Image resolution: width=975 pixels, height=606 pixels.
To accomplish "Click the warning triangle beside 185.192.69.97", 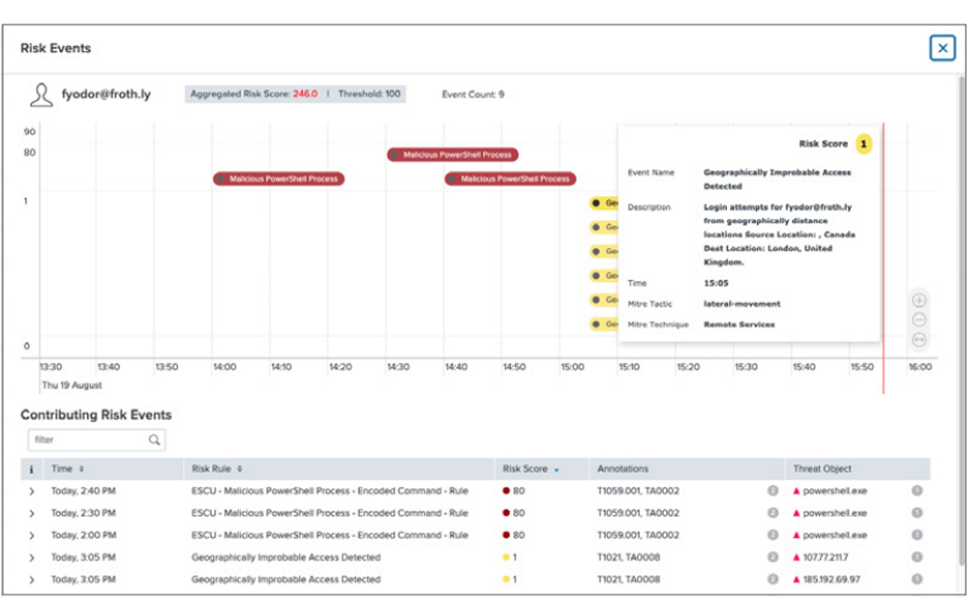I will [x=796, y=580].
